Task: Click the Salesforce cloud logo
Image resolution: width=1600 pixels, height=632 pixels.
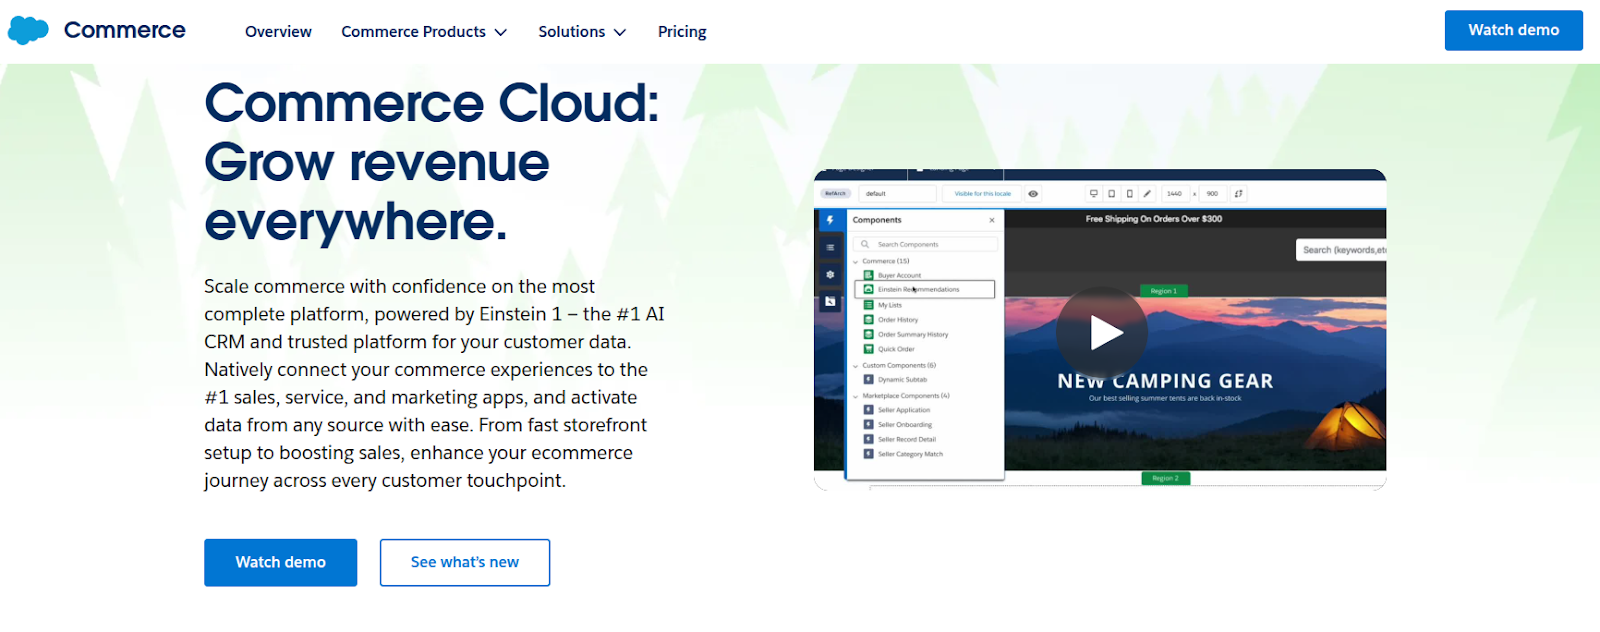Action: 28,30
